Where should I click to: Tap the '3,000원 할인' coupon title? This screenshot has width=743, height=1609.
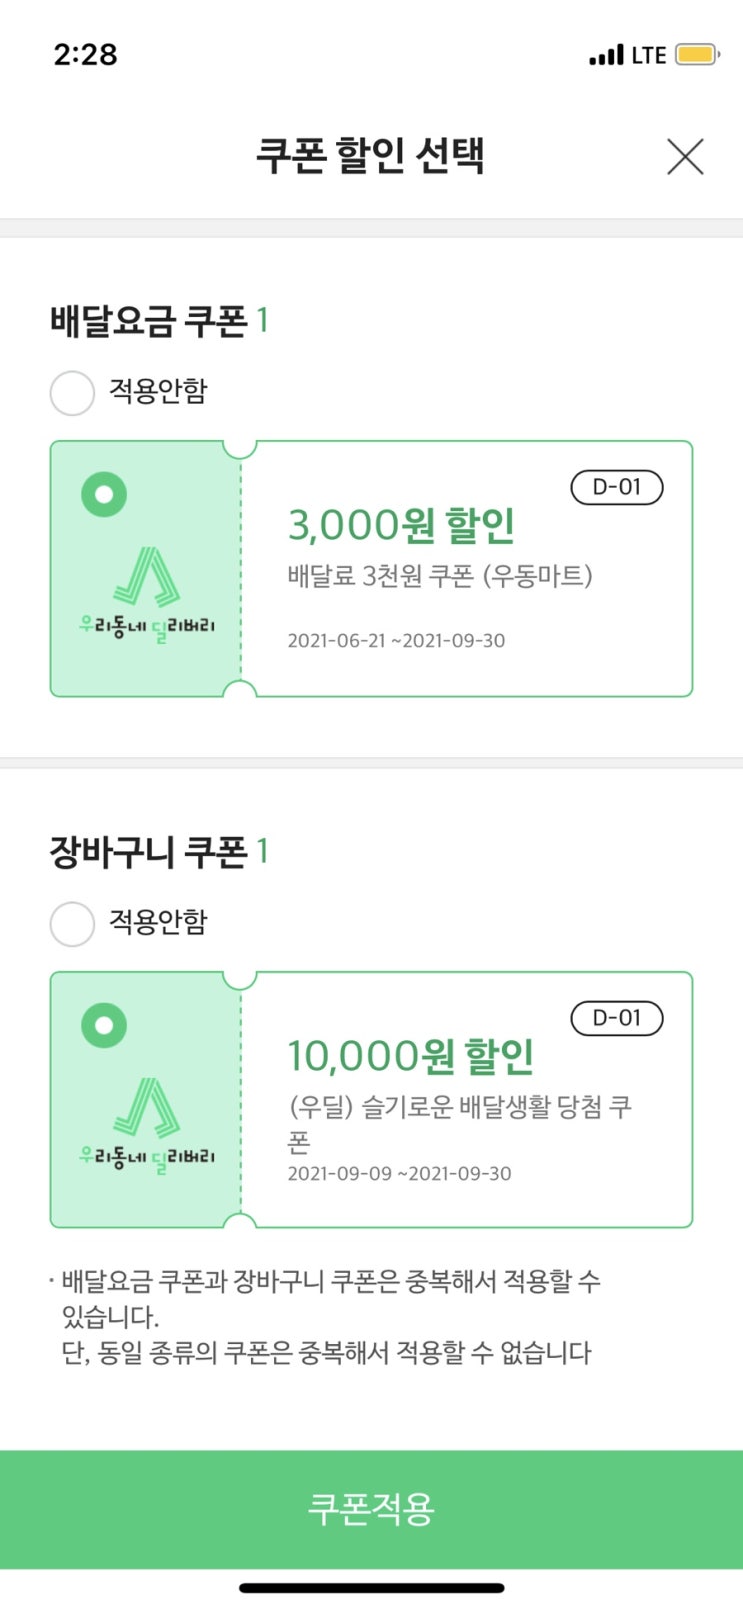[401, 525]
